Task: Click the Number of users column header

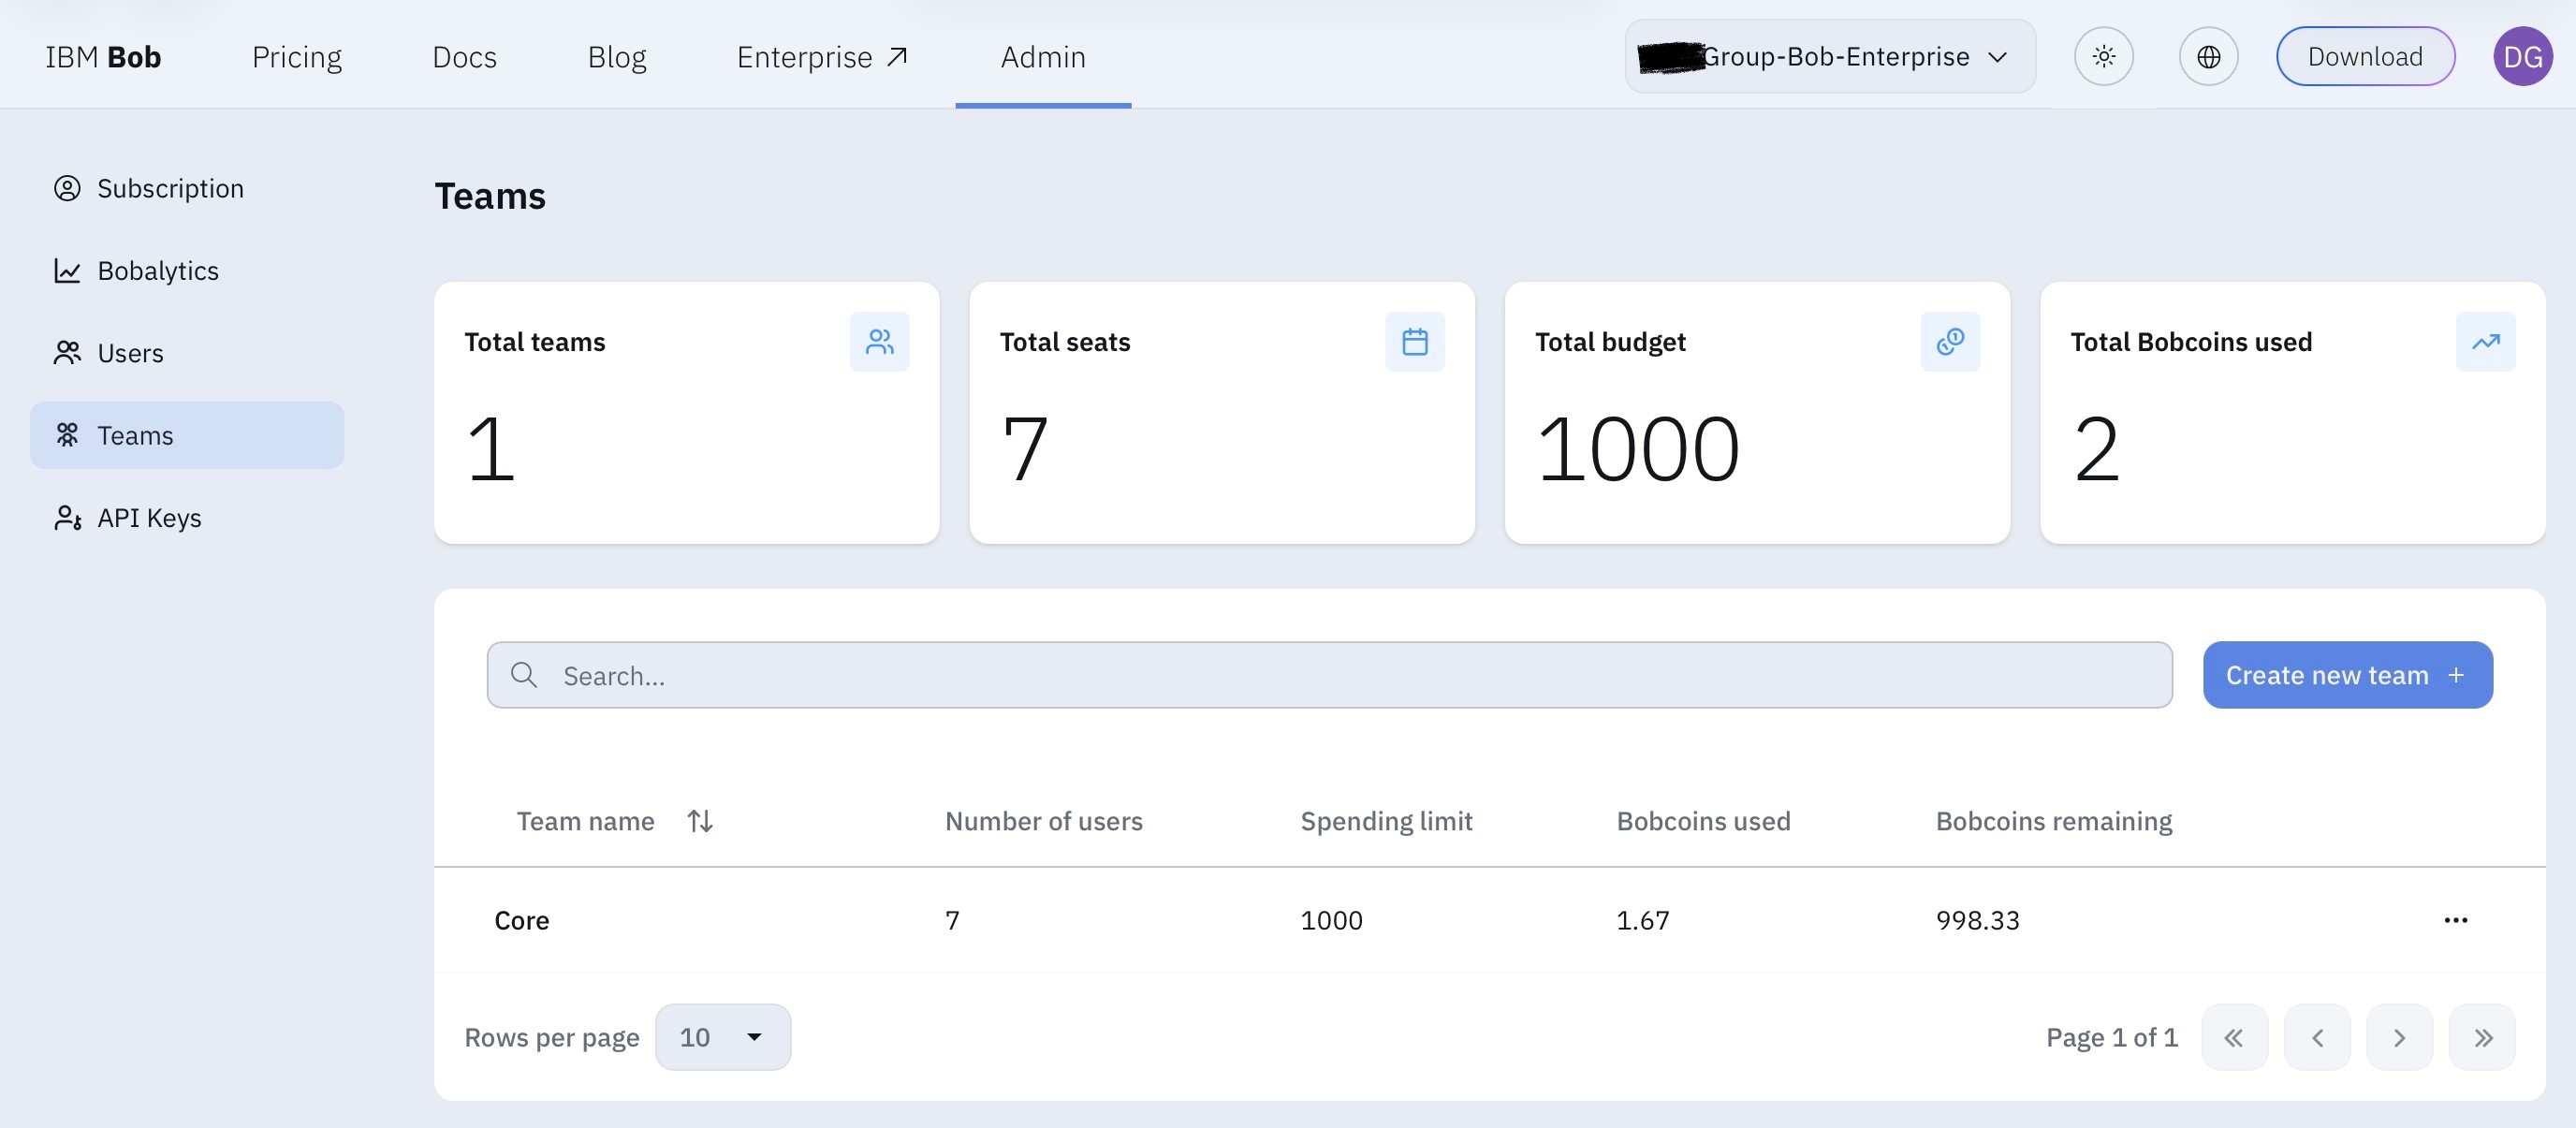Action: click(x=1043, y=821)
